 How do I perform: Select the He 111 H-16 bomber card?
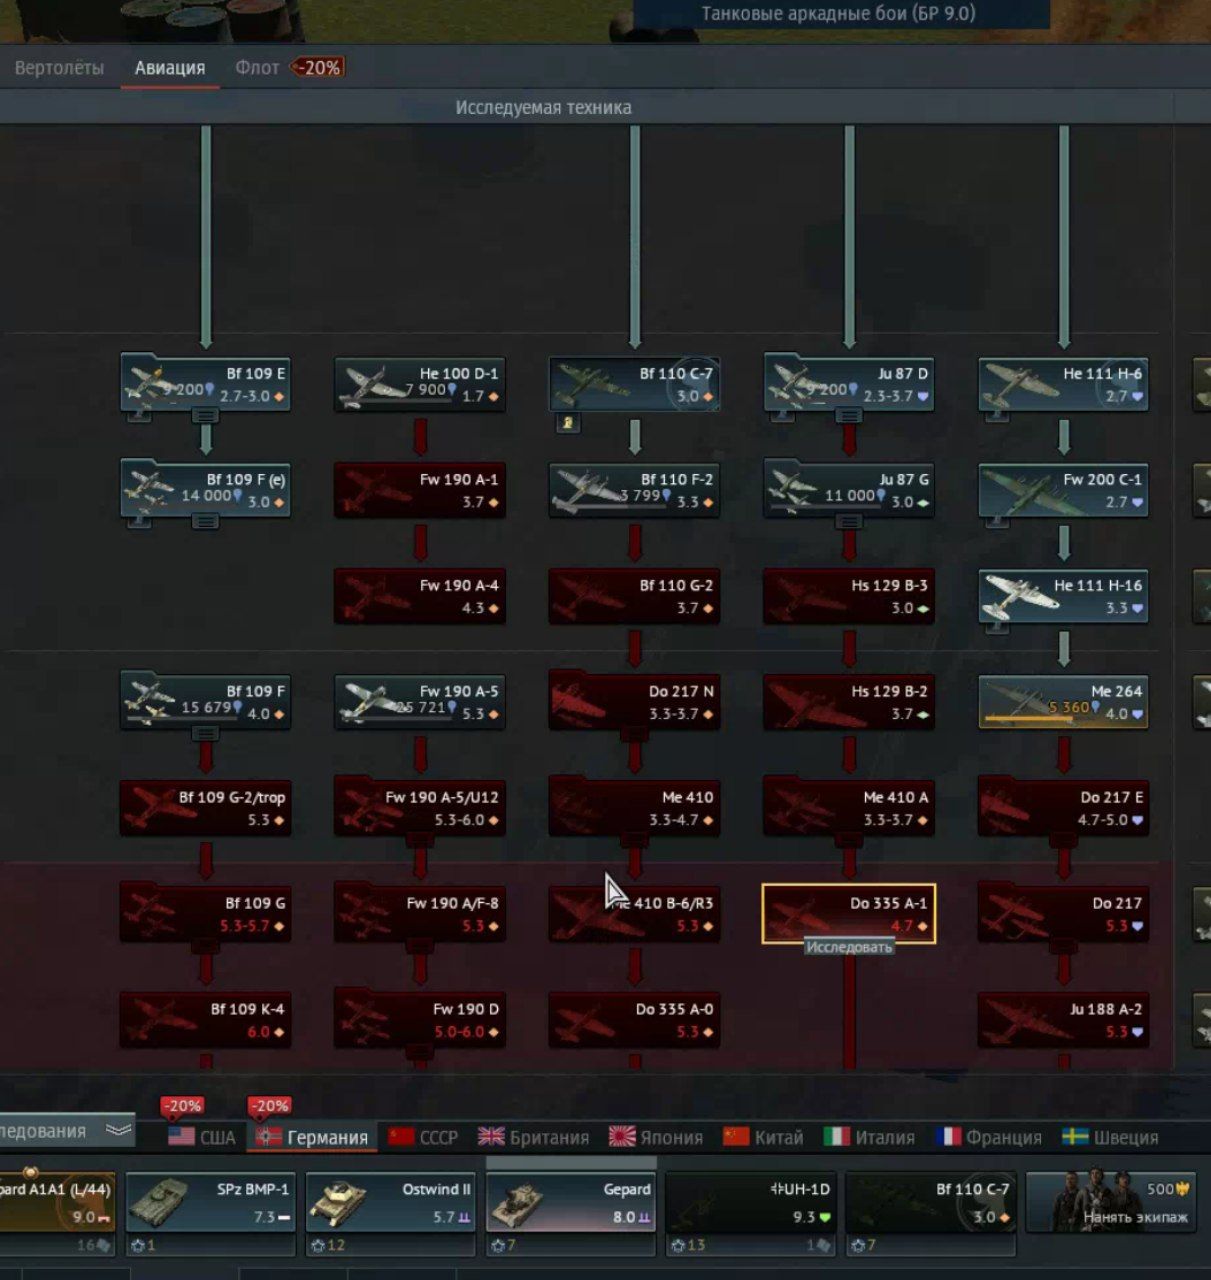click(x=1063, y=597)
